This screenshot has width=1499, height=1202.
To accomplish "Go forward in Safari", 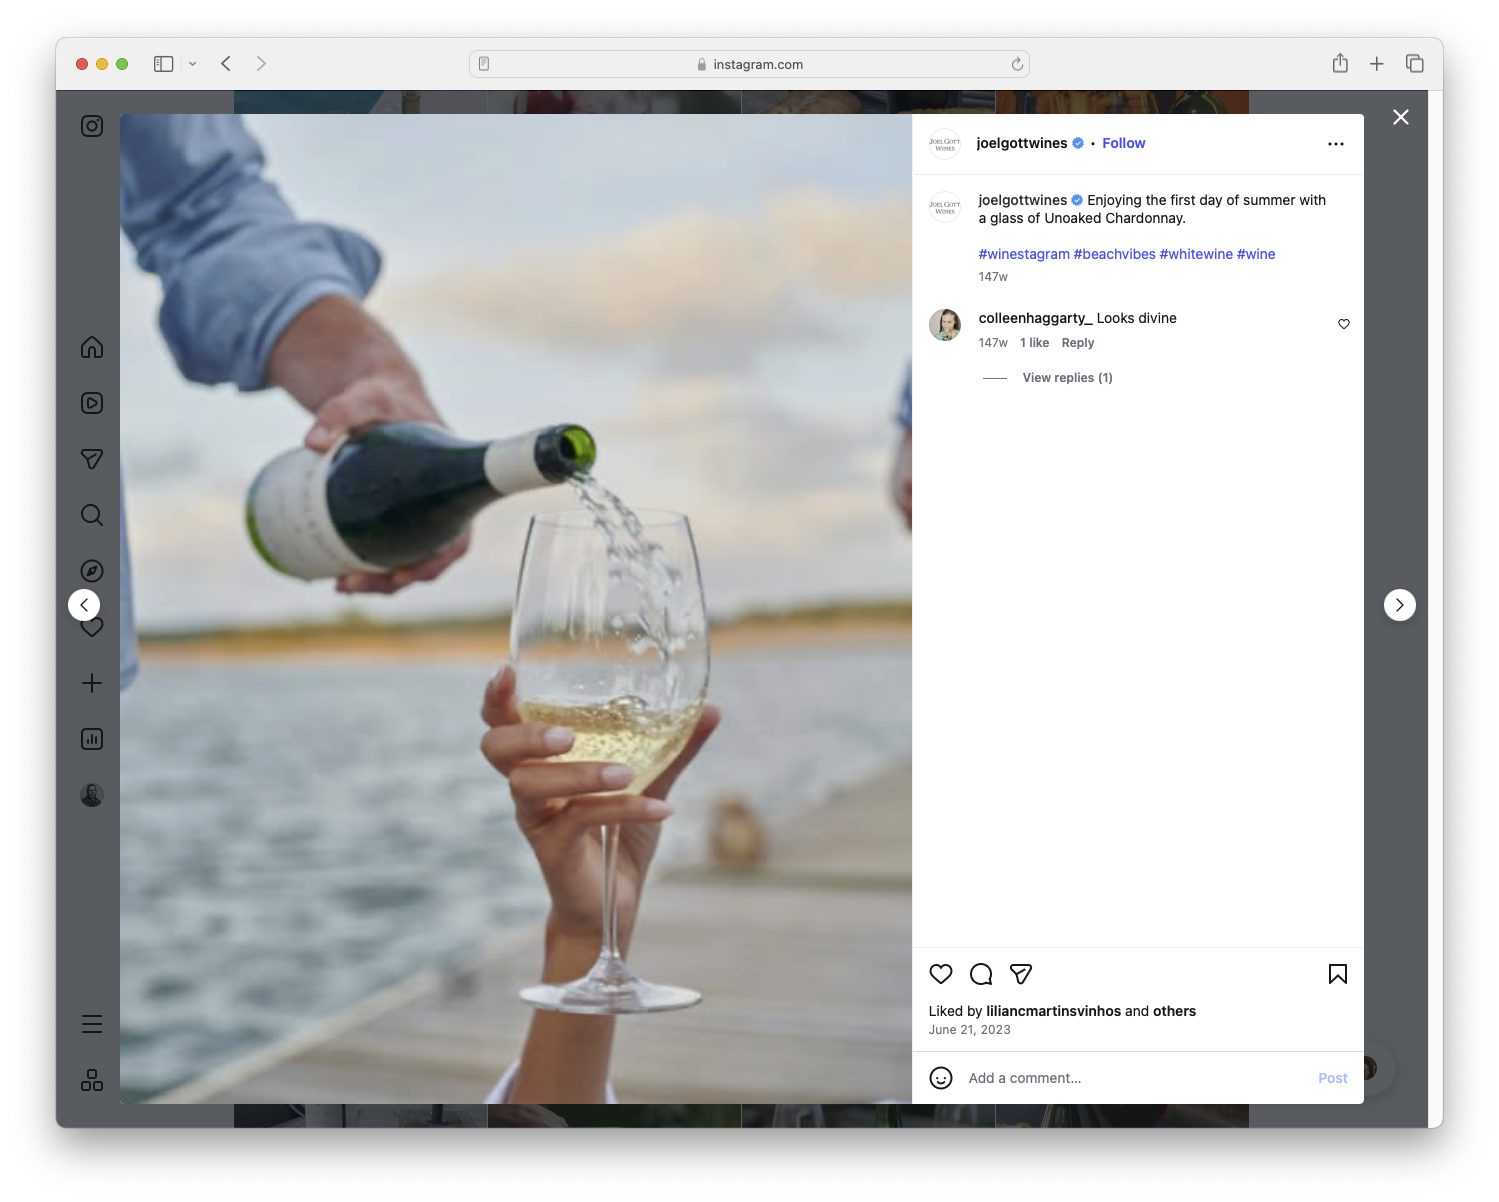I will (x=261, y=64).
